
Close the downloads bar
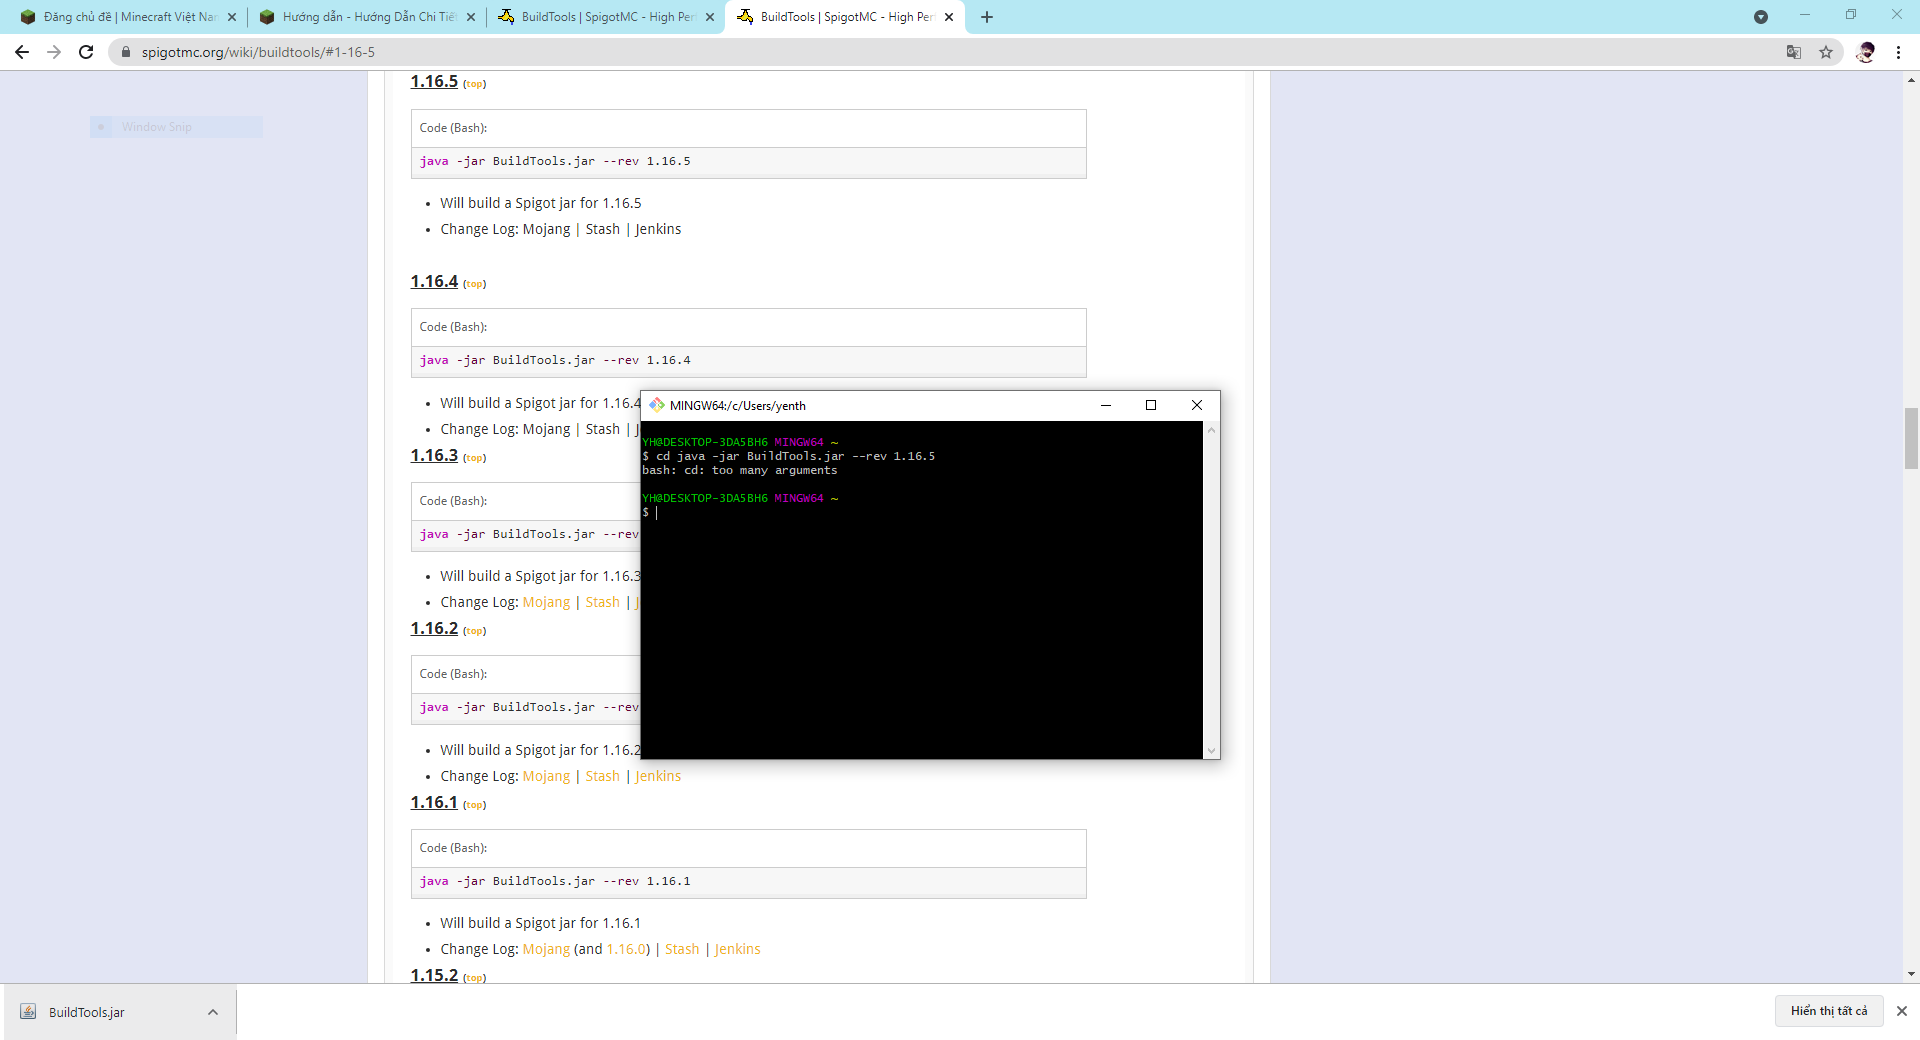click(1902, 1011)
